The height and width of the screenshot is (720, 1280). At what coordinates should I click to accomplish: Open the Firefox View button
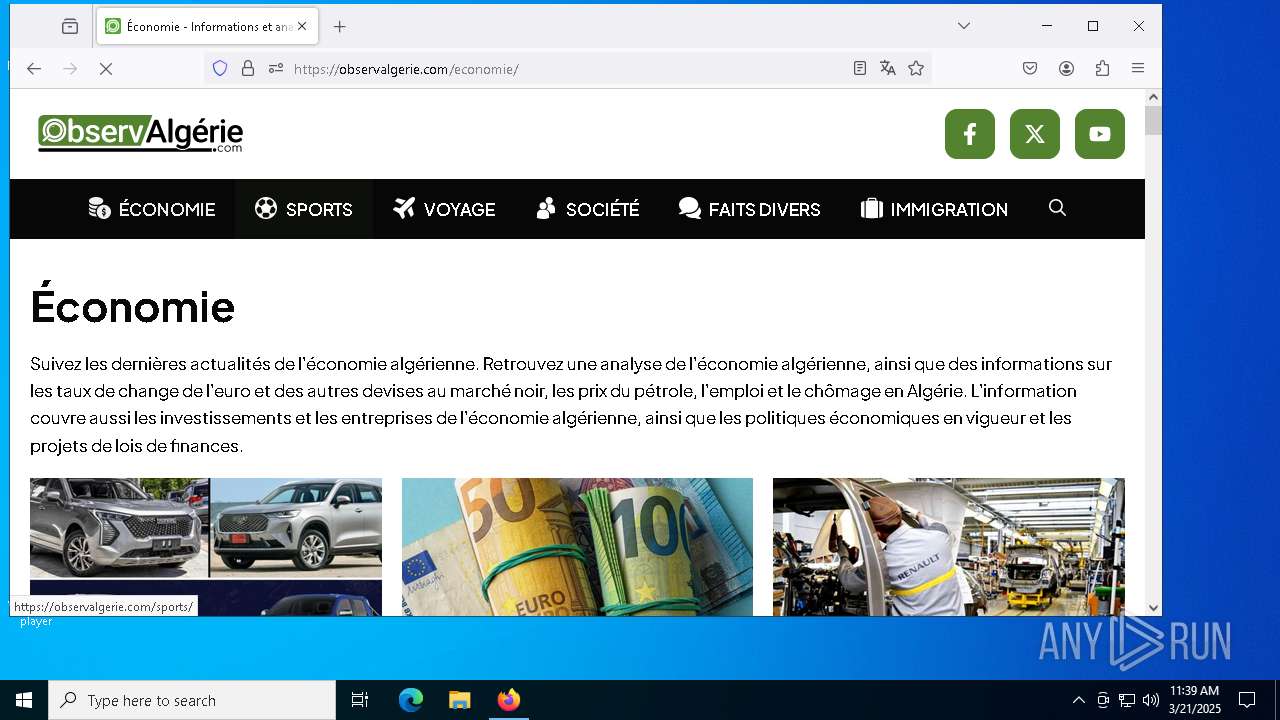70,27
